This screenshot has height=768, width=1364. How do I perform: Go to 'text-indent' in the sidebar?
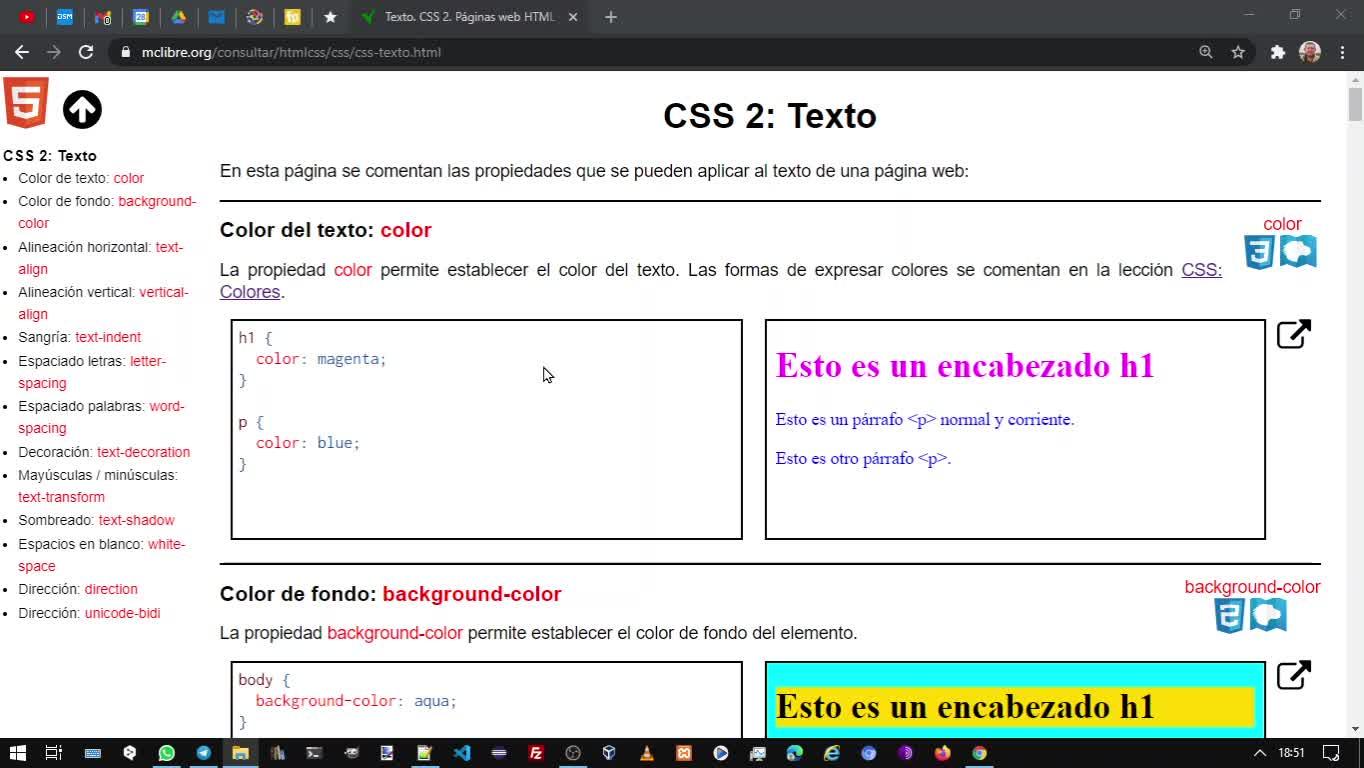108,337
